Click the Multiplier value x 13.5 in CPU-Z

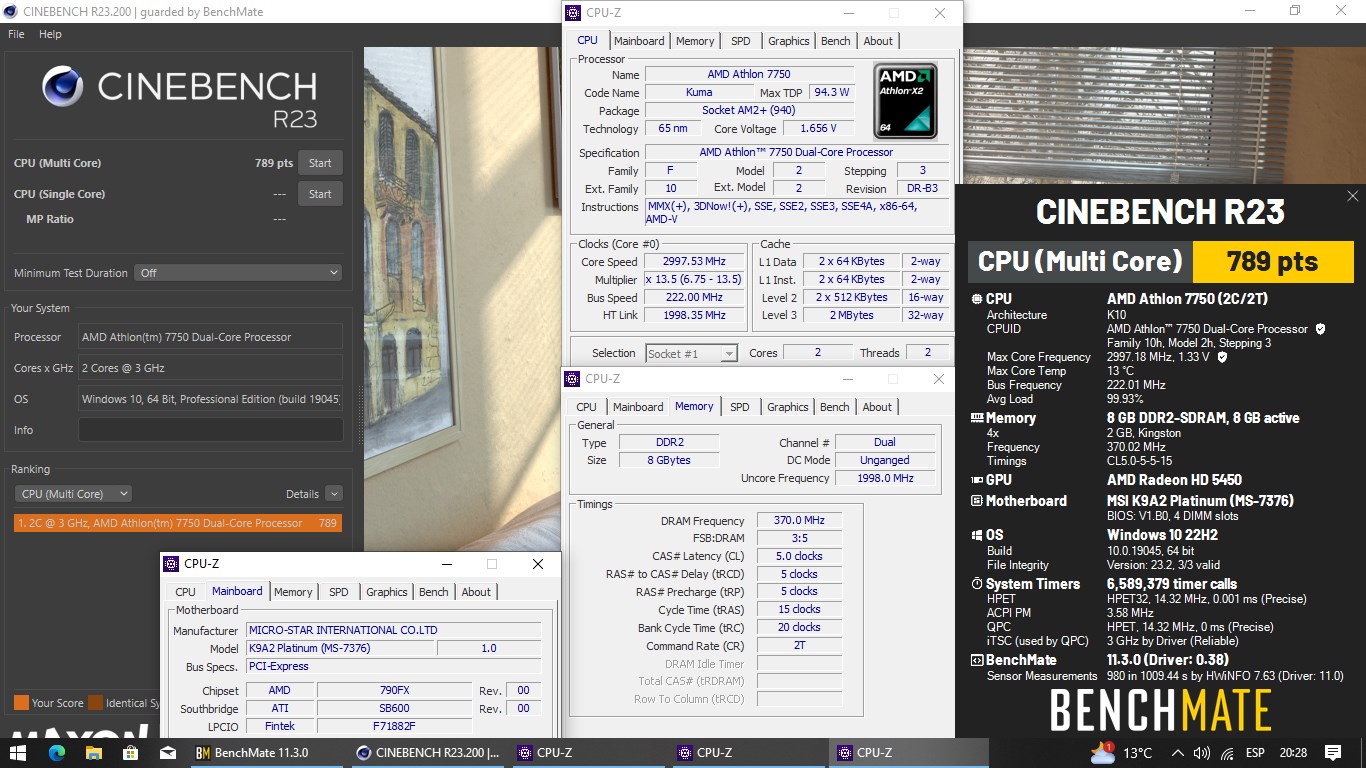(694, 280)
